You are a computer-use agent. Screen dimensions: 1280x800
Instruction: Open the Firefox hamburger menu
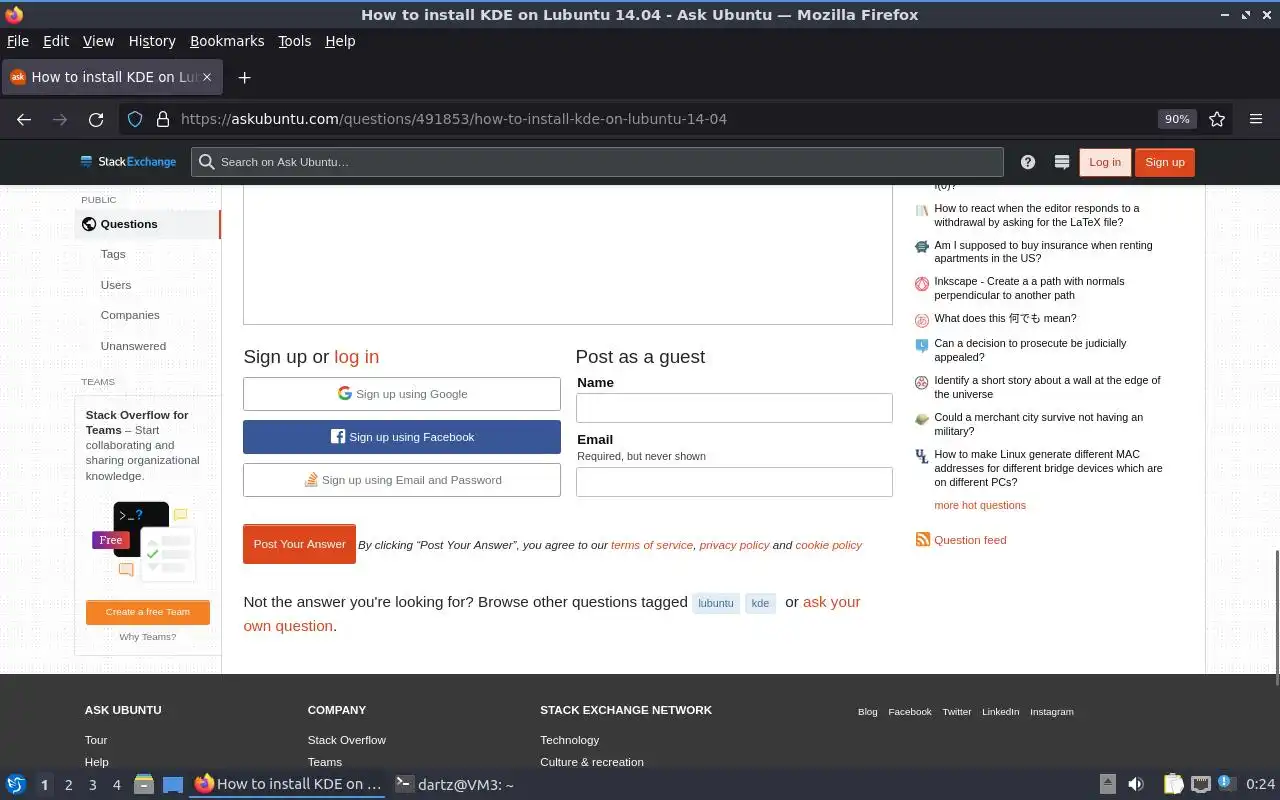[1256, 119]
